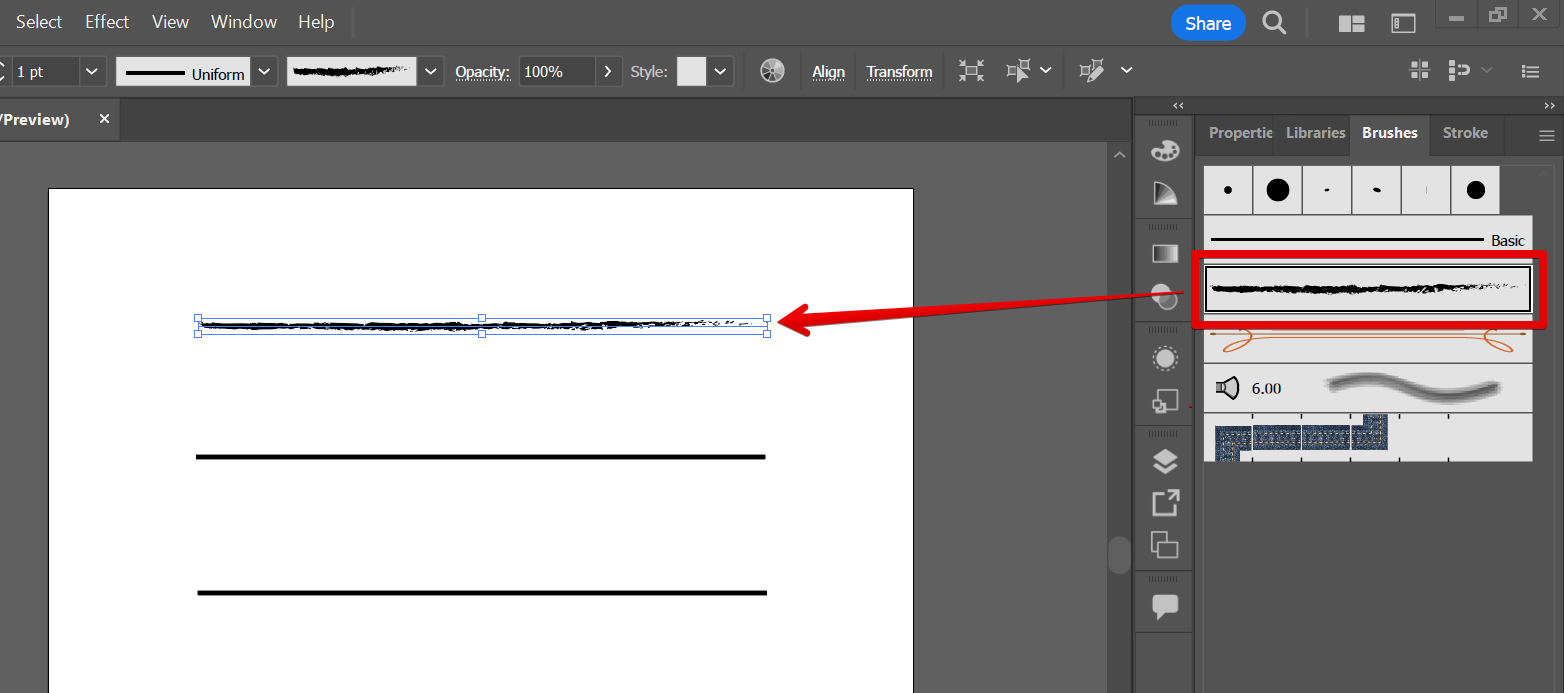Expand the Uniform width profile dropdown
The height and width of the screenshot is (693, 1564).
[x=264, y=71]
